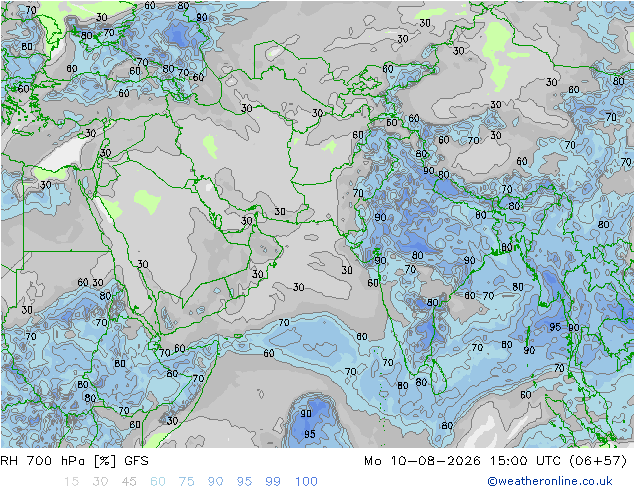This screenshot has height=490, width=634.
Task: Pick the 100 value in the color legend
Action: coord(306,482)
